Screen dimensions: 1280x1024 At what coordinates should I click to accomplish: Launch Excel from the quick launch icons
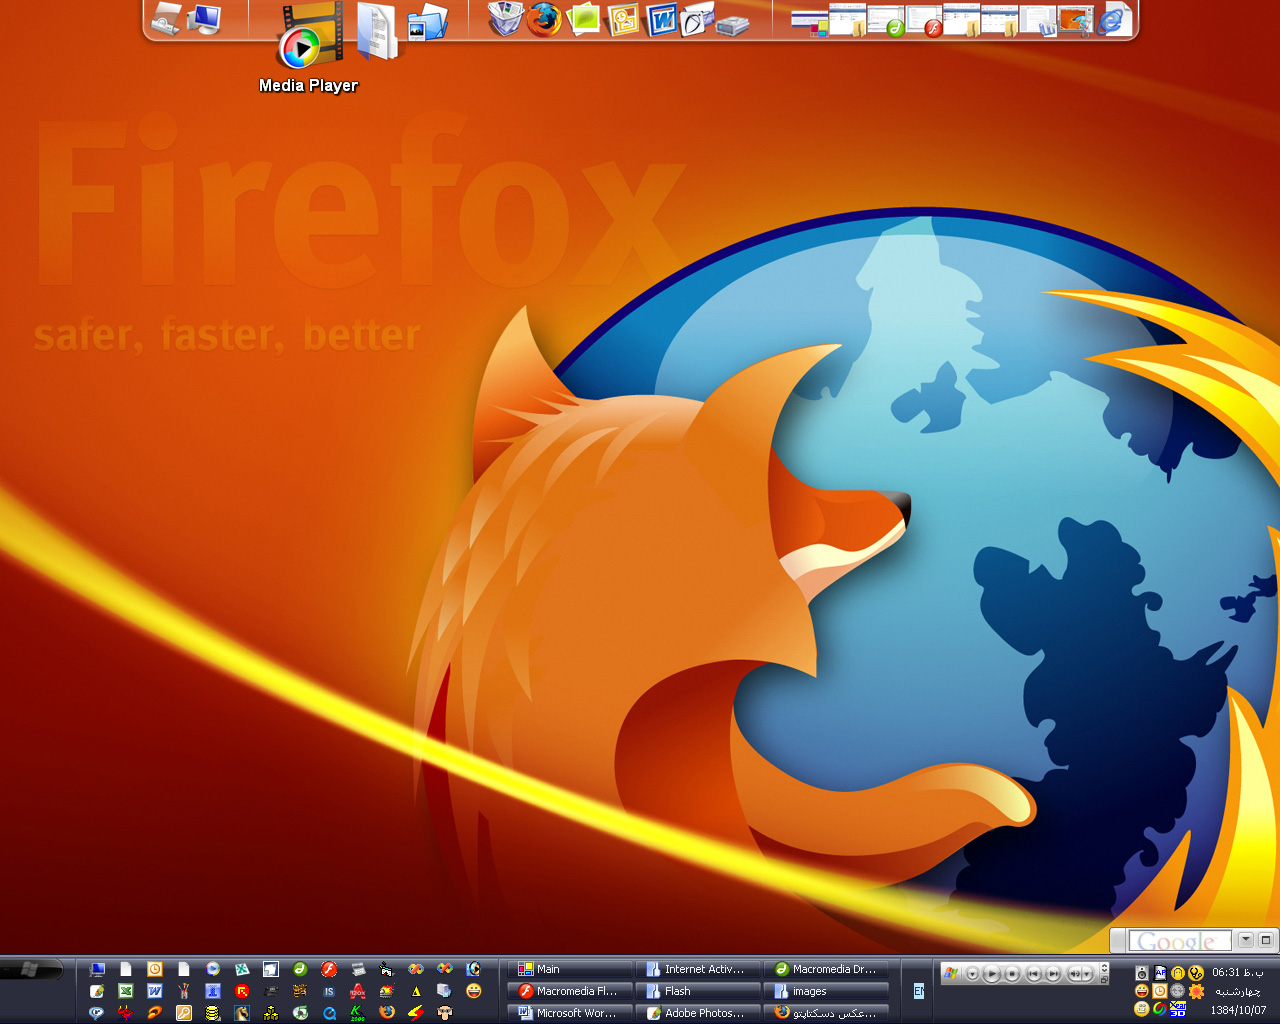coord(125,991)
